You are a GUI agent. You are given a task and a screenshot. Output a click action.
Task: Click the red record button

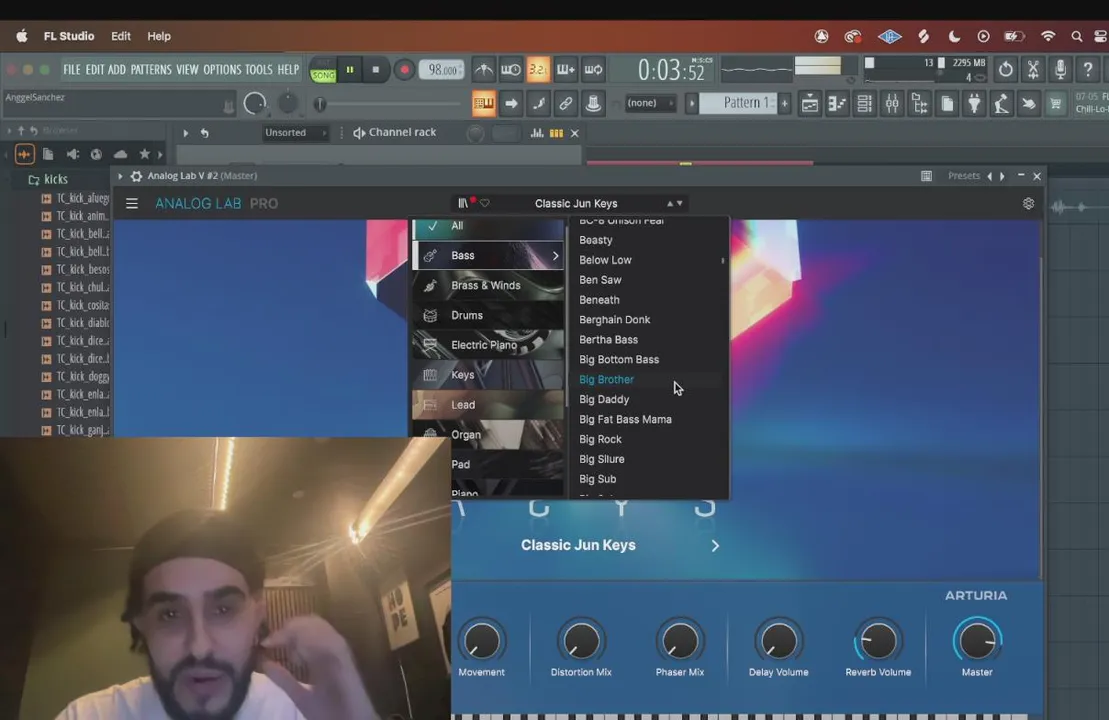[x=405, y=70]
